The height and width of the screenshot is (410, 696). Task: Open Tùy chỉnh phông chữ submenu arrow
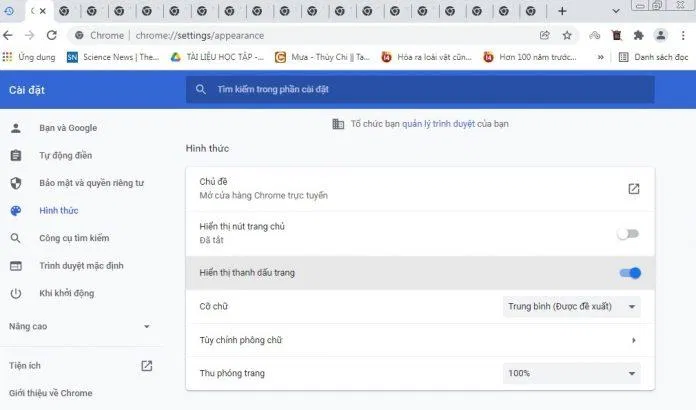pos(633,340)
